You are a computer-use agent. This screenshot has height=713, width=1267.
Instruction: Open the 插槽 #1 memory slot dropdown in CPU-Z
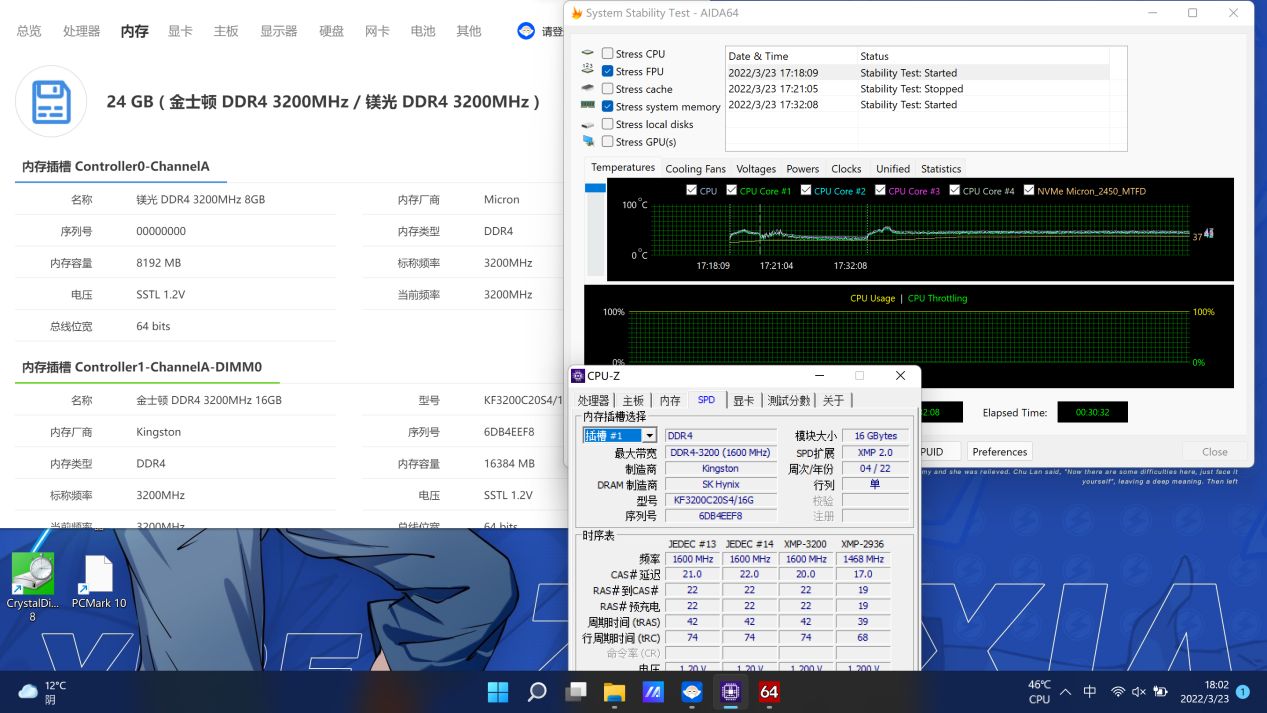point(648,435)
